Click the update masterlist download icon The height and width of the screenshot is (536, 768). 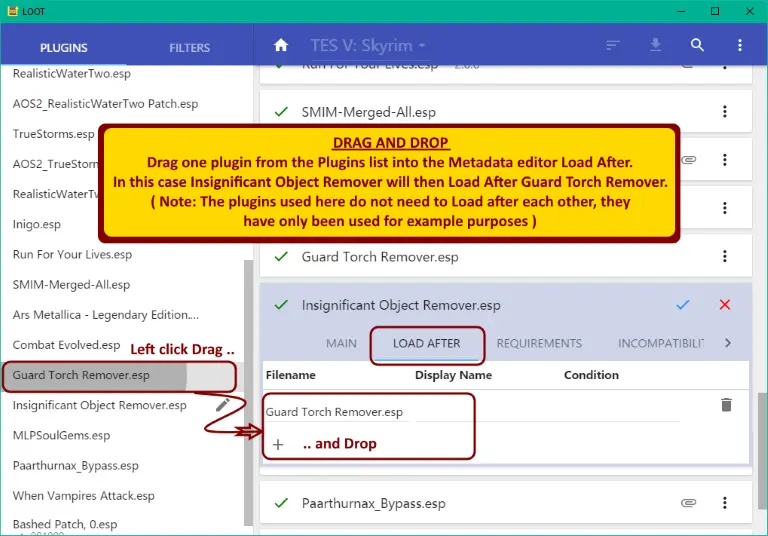coord(655,45)
